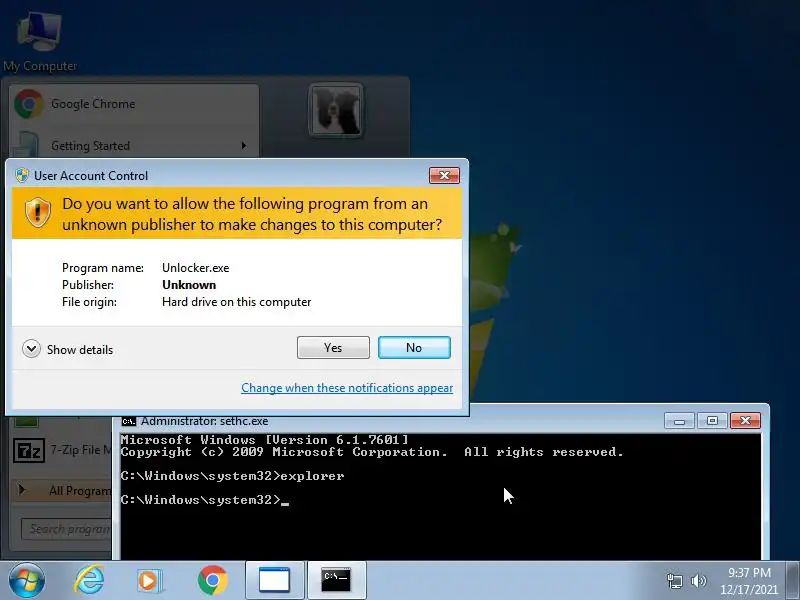800x600 pixels.
Task: Select the blank window taskbar button
Action: tap(274, 580)
